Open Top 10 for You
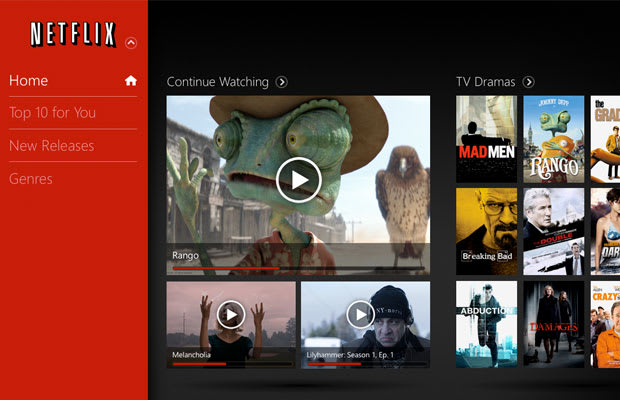 52,113
